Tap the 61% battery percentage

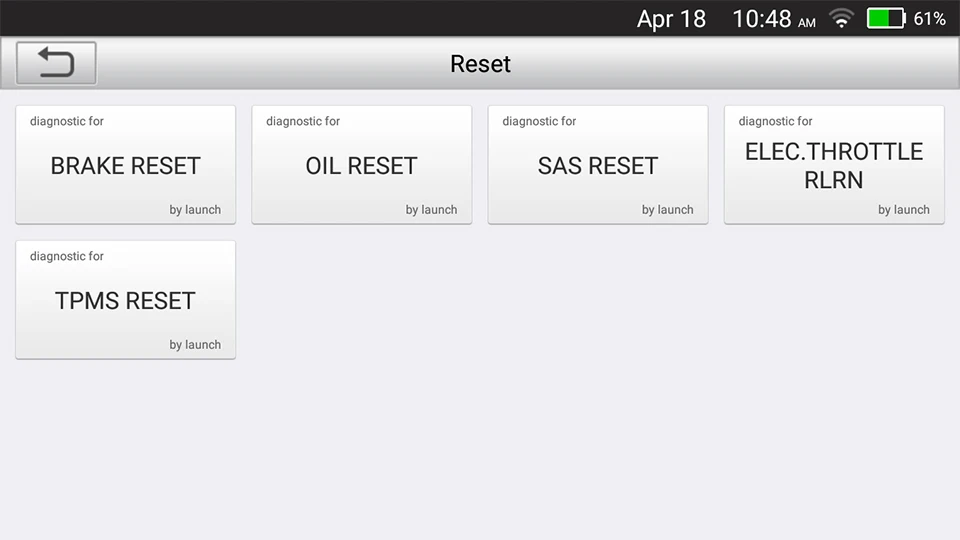coord(929,19)
